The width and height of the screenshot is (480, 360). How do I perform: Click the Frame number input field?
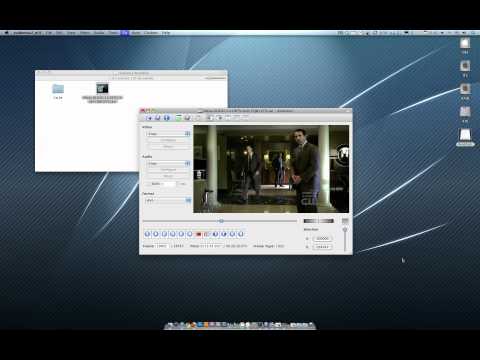coord(162,246)
